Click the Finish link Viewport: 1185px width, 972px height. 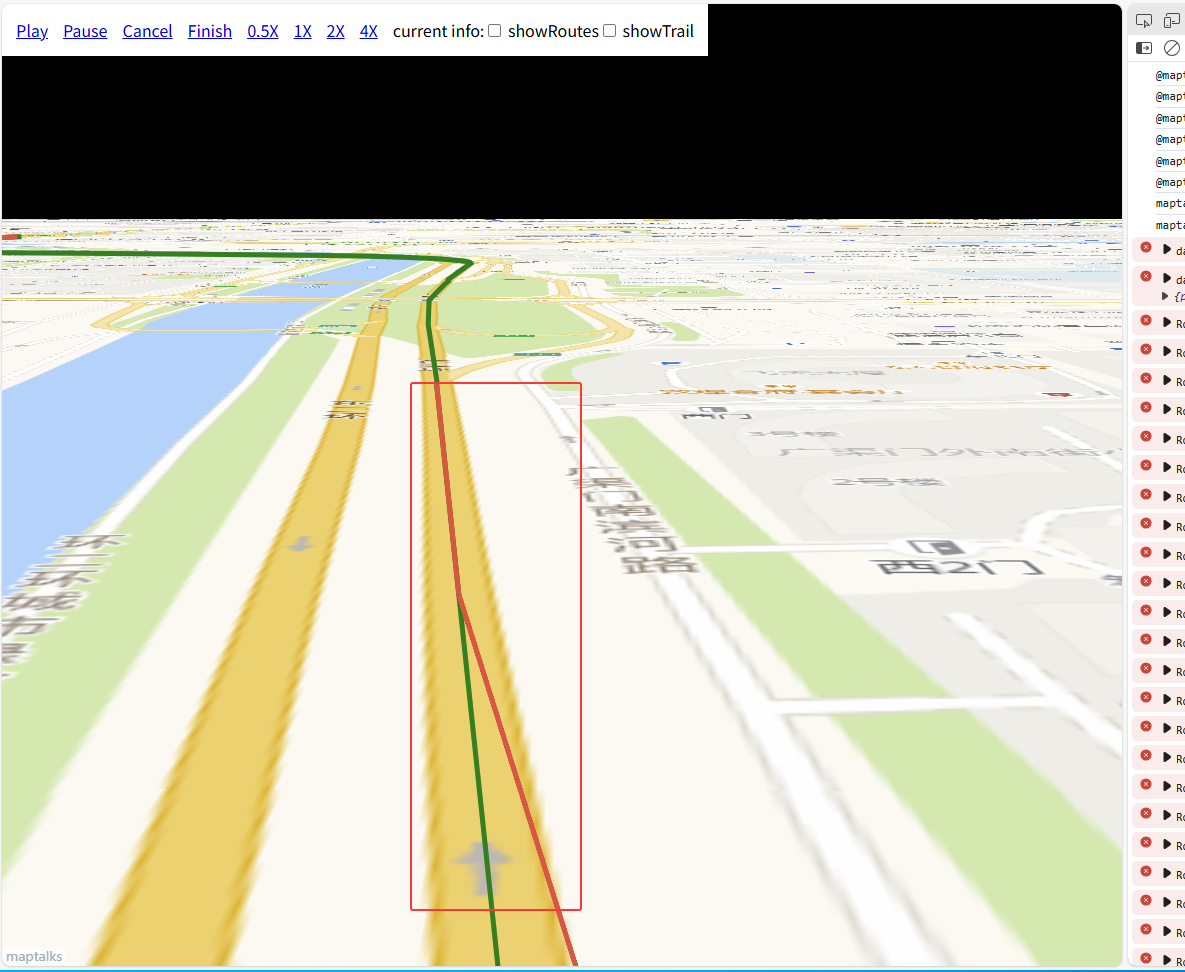pos(209,31)
